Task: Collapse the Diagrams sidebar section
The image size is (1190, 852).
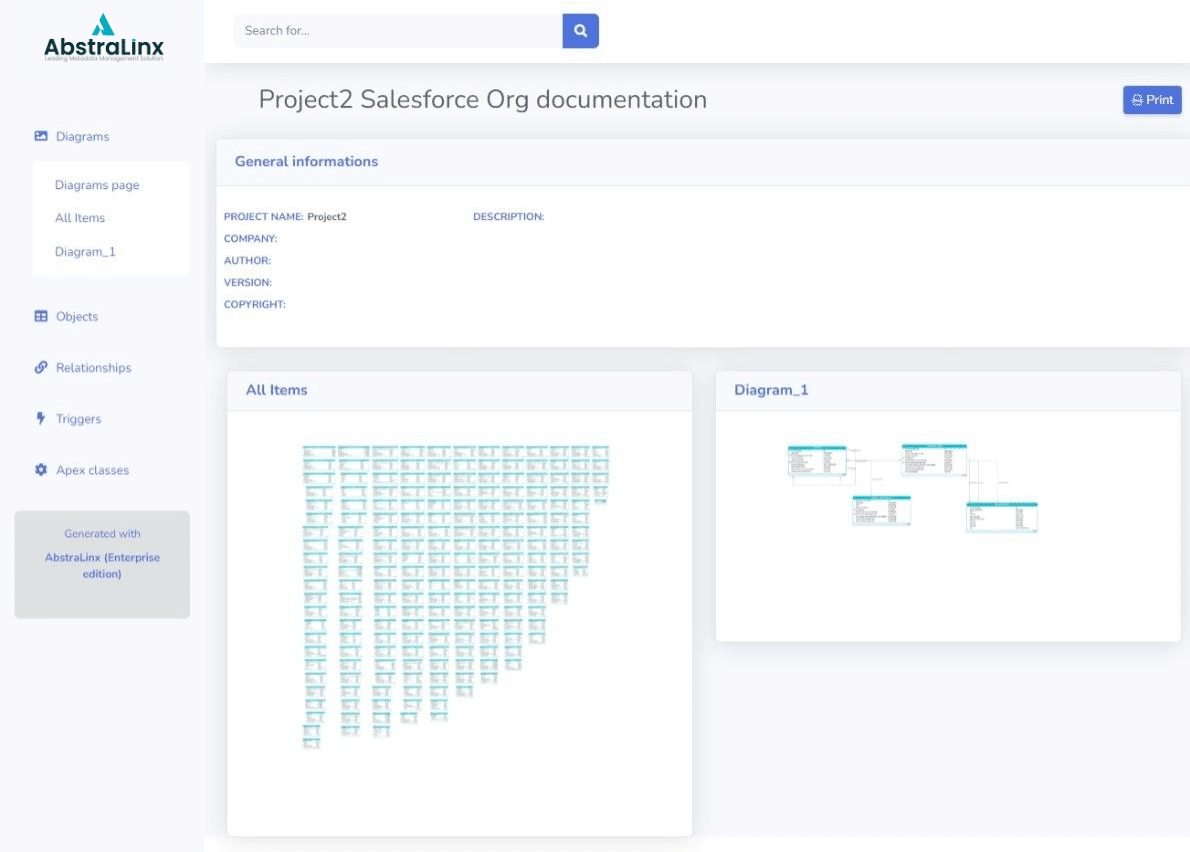Action: coord(83,137)
